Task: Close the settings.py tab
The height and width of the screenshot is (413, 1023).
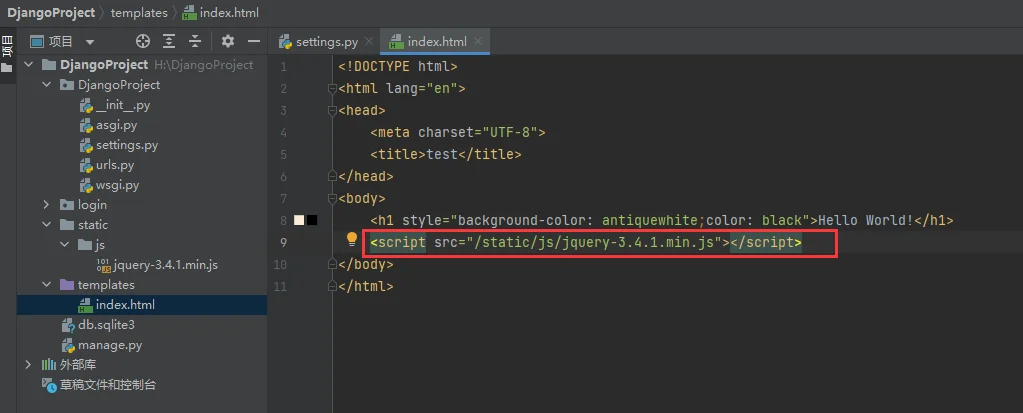Action: click(369, 41)
